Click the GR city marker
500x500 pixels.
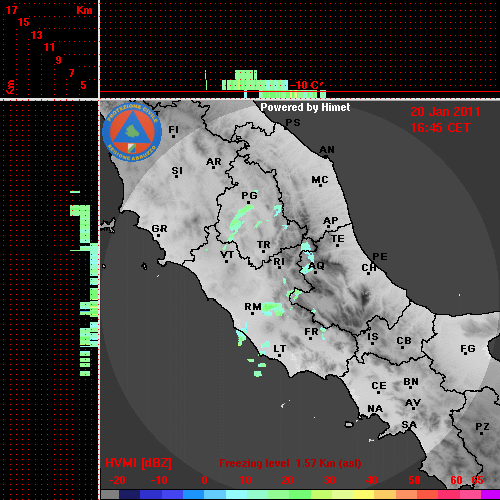(158, 236)
